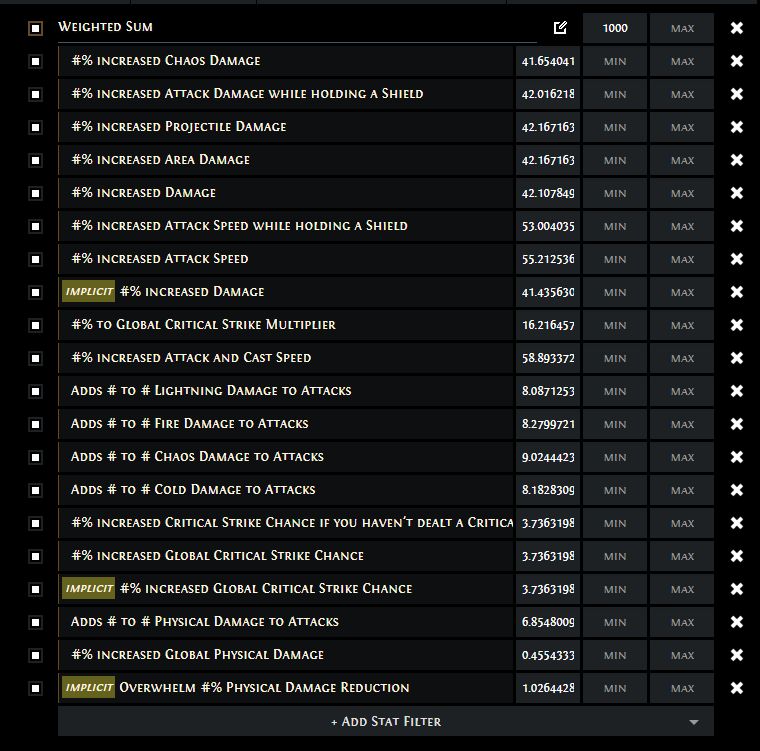Remove the Weighted Sum filter group
Viewport: 760px width, 751px height.
pyautogui.click(x=737, y=28)
